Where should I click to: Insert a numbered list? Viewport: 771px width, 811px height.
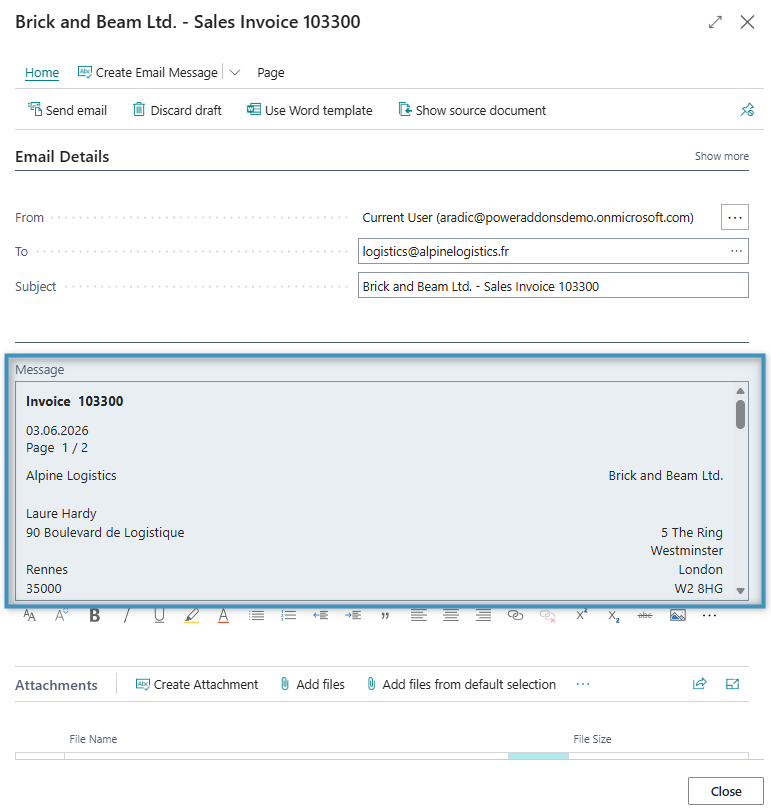point(289,615)
